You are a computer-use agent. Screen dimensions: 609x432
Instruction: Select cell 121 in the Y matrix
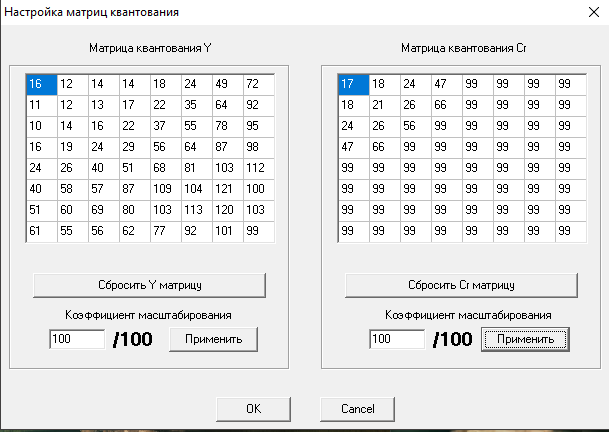228,190
